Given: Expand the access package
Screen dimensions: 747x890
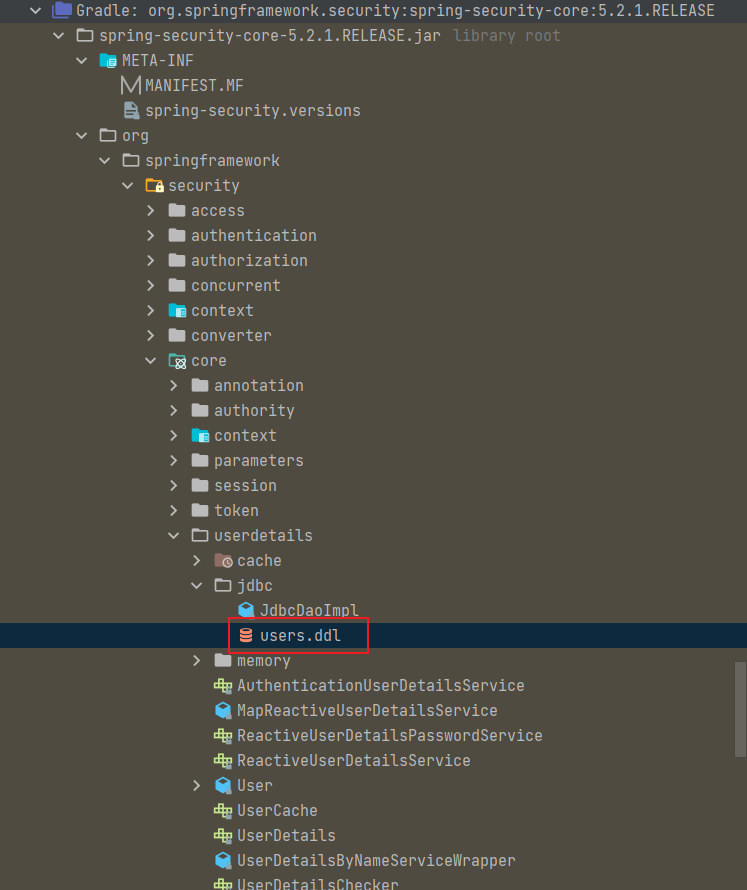Looking at the screenshot, I should pos(150,211).
